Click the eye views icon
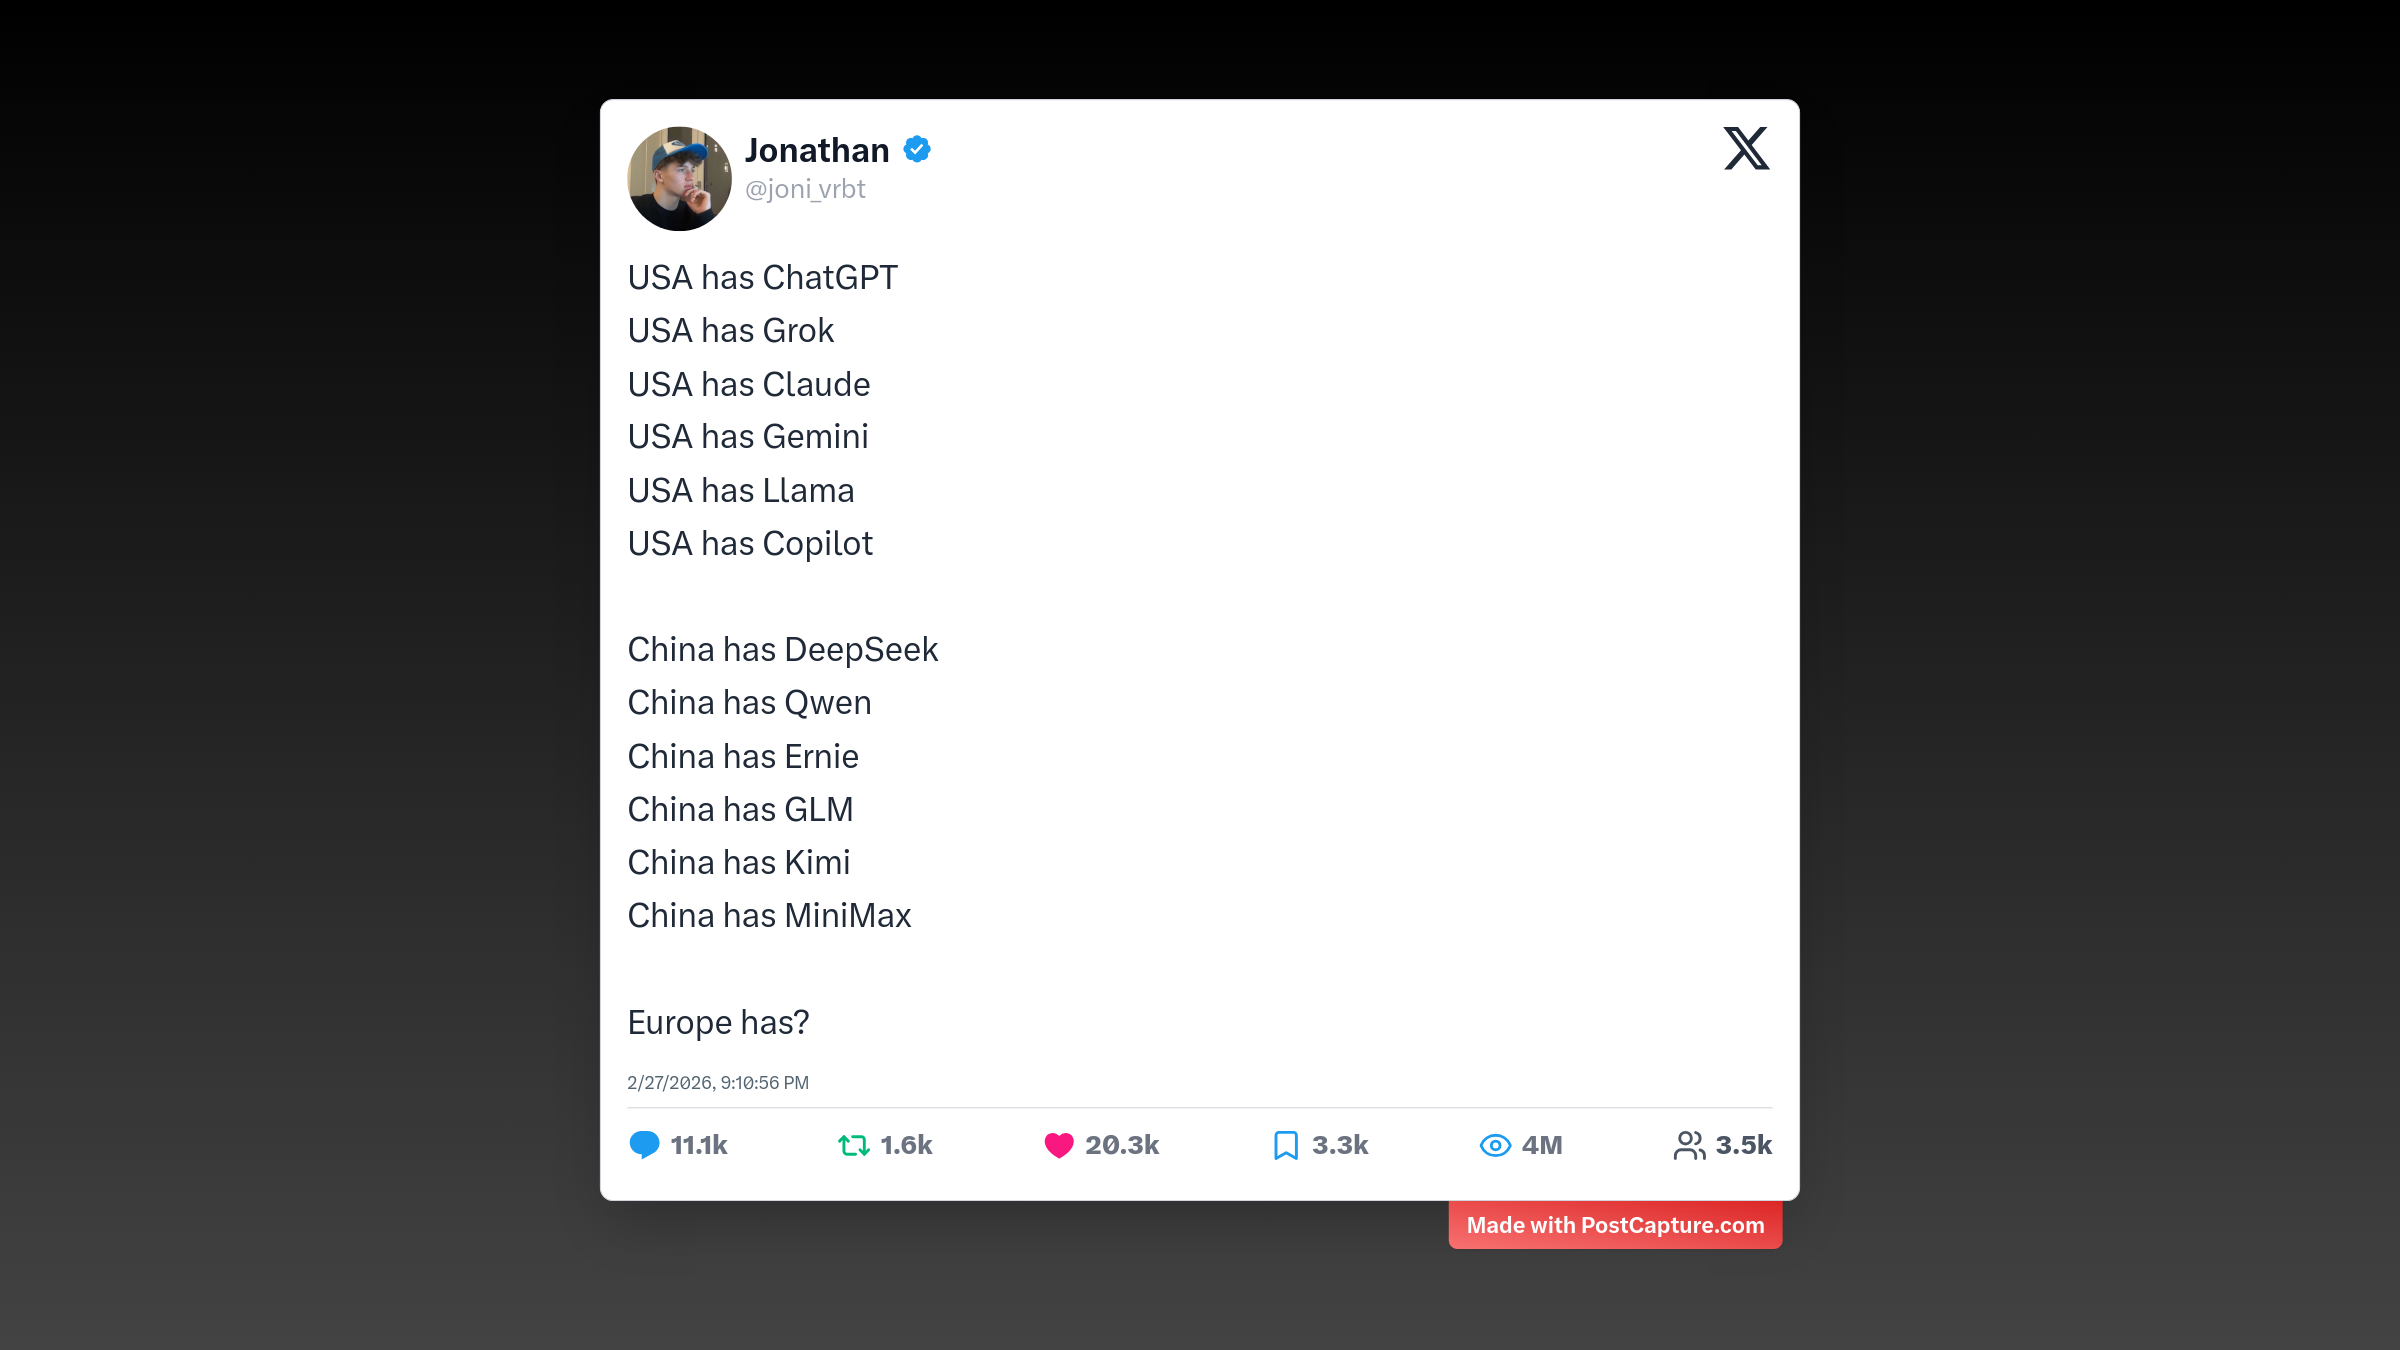The height and width of the screenshot is (1350, 2400). coord(1494,1145)
